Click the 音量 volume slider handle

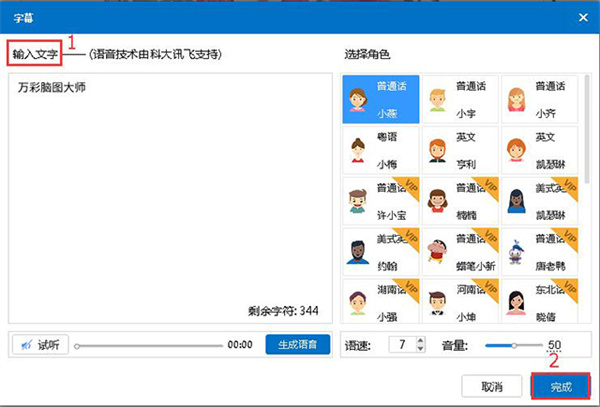(x=514, y=345)
